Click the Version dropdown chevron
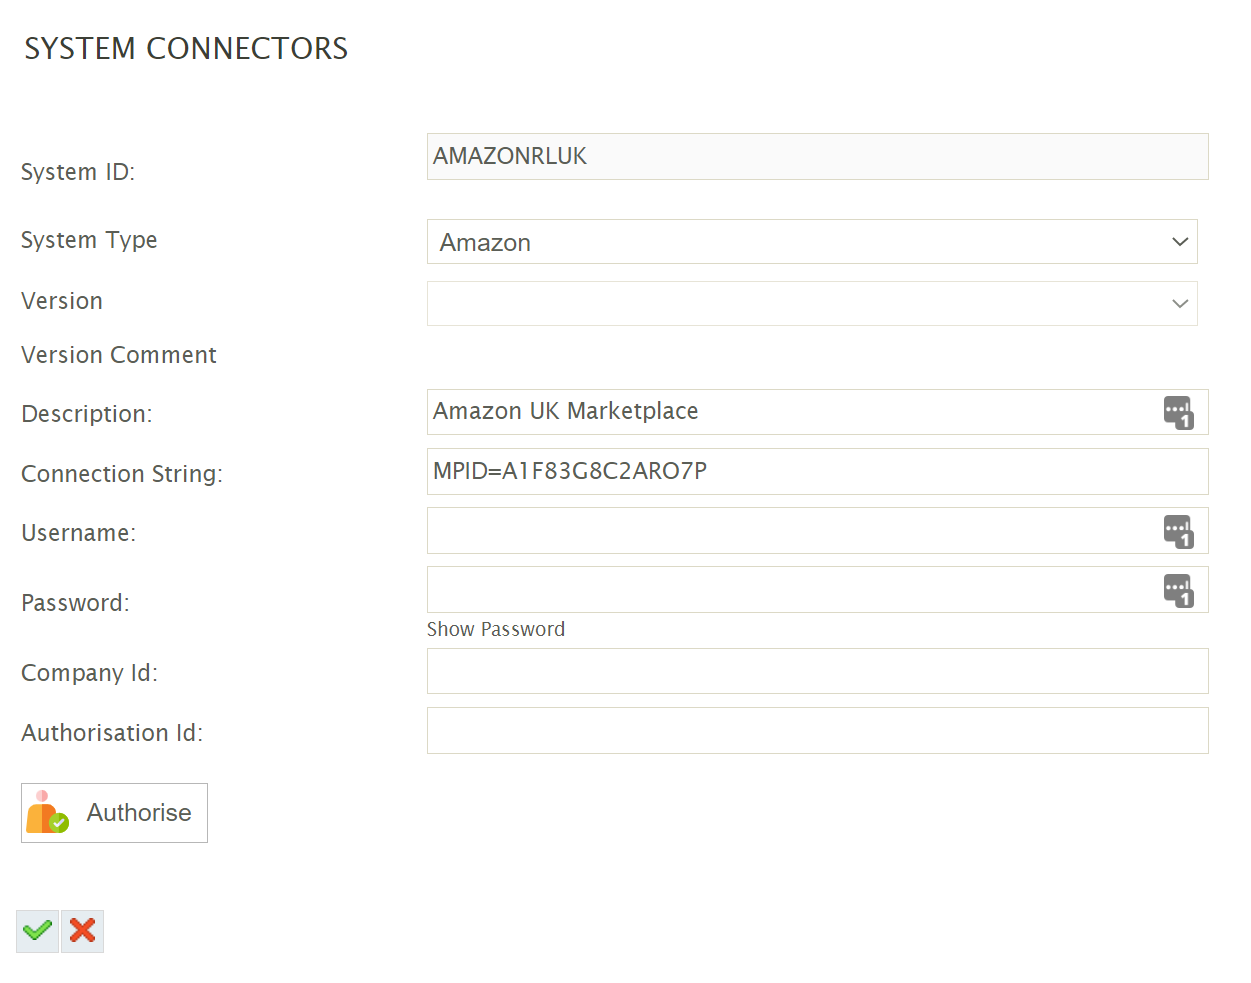The height and width of the screenshot is (983, 1251). tap(1180, 303)
